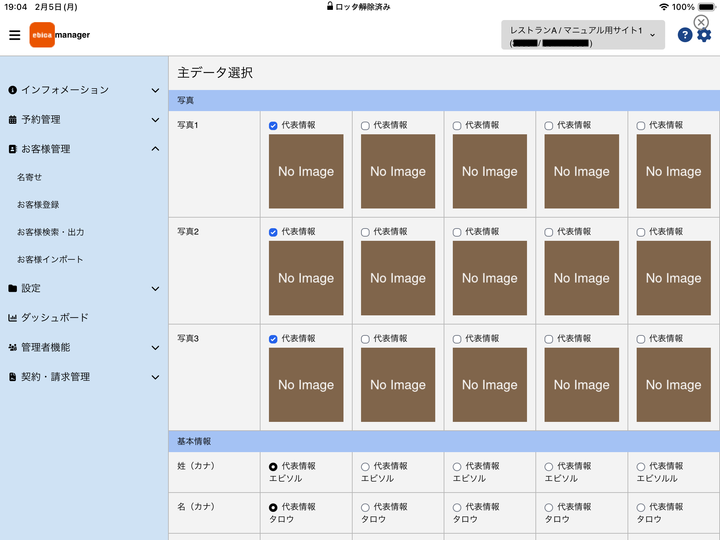
Task: Open 名寄せ submenu item
Action: tap(29, 177)
